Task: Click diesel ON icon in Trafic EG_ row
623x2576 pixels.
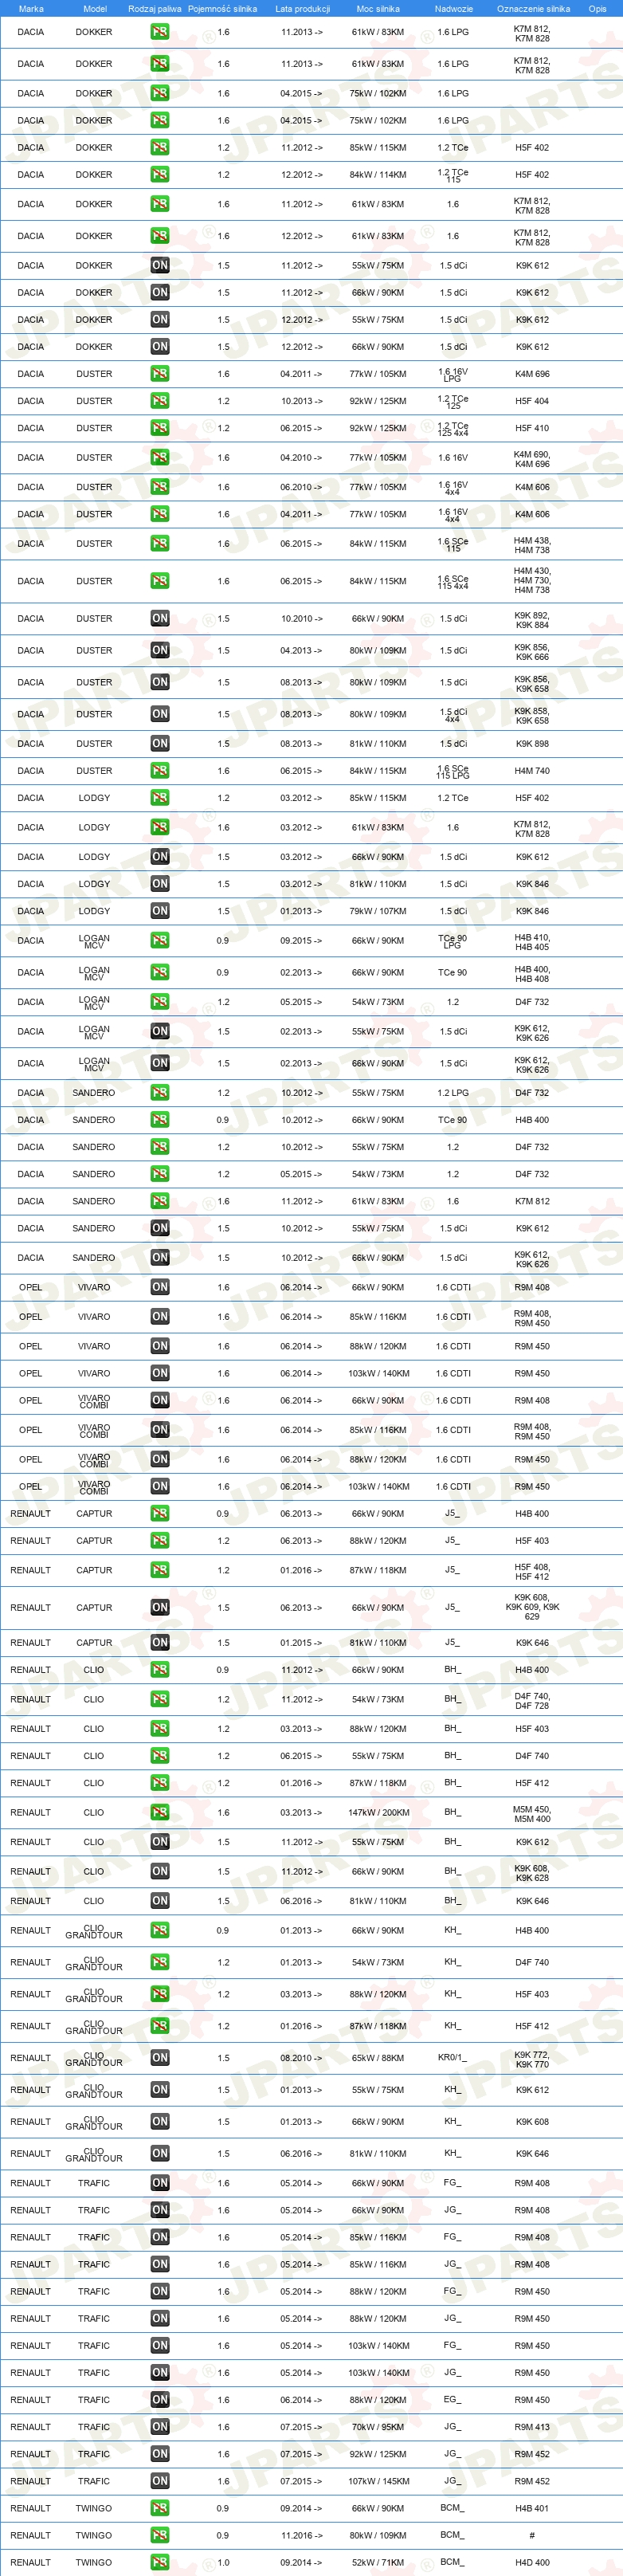Action: 160,2400
